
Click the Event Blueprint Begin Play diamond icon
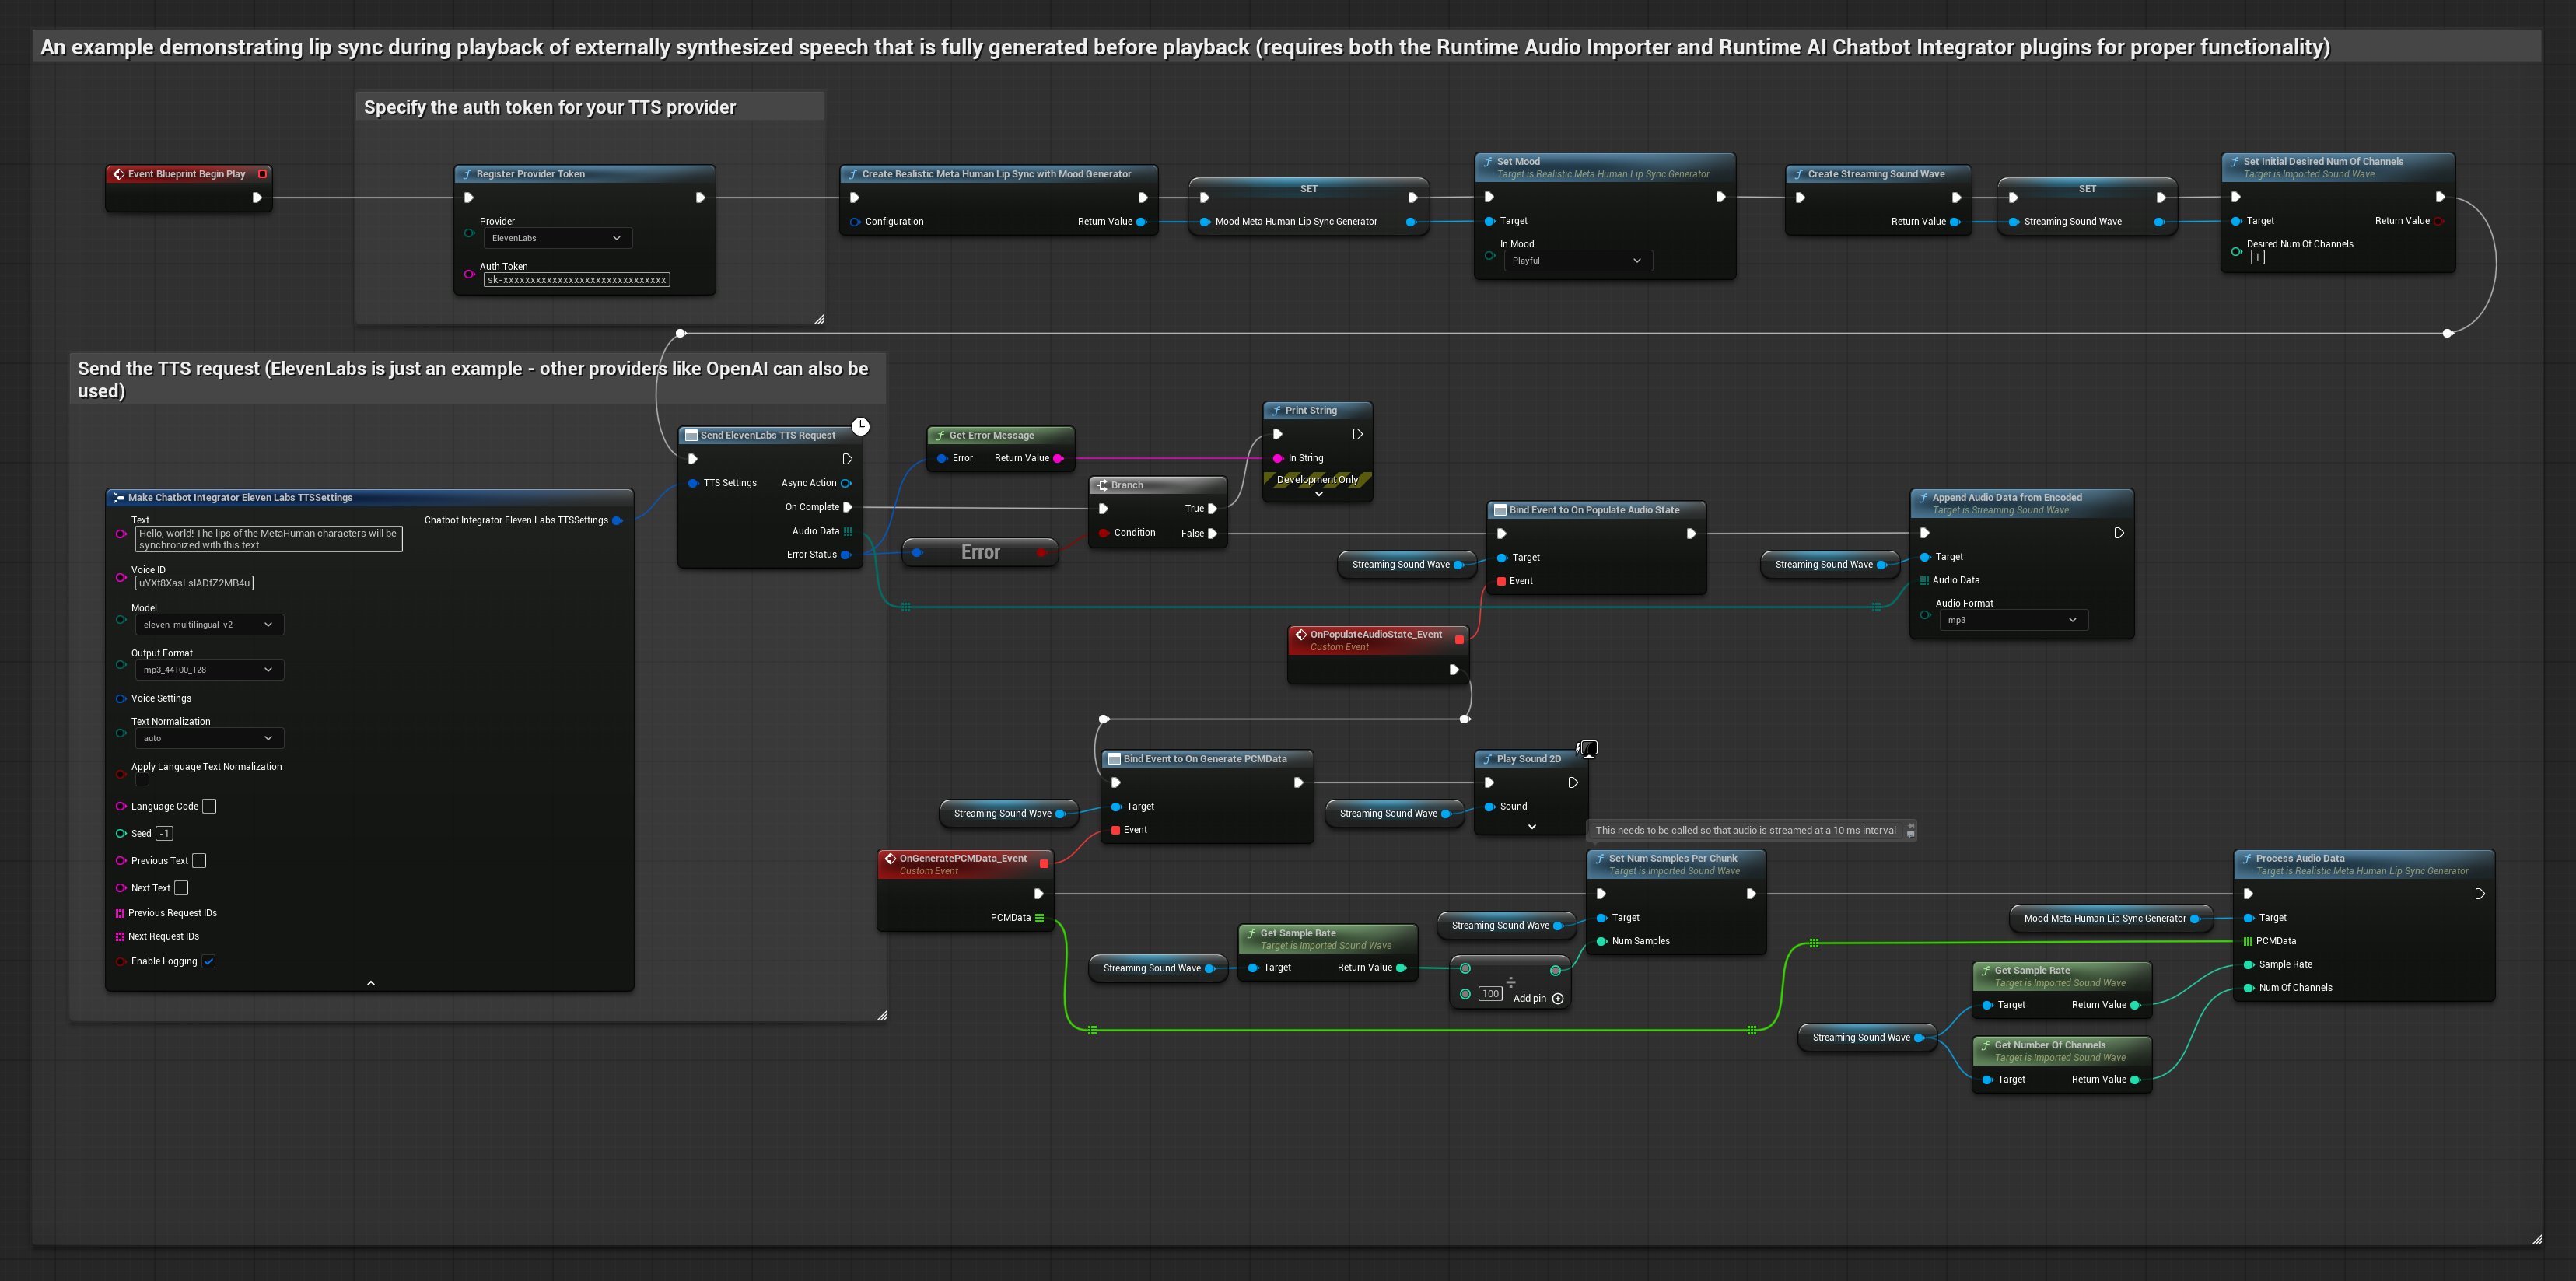(x=119, y=174)
